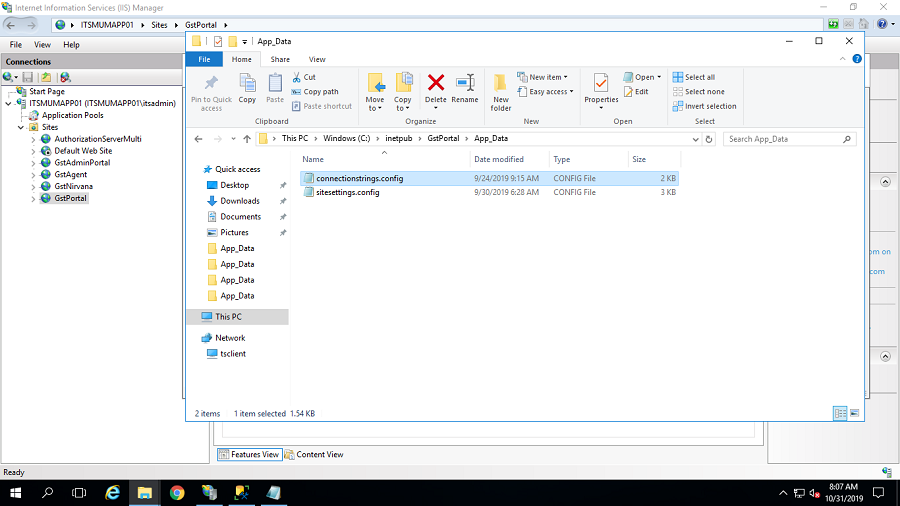900x506 pixels.
Task: Collapse the Explorer ribbon chevron
Action: click(842, 59)
